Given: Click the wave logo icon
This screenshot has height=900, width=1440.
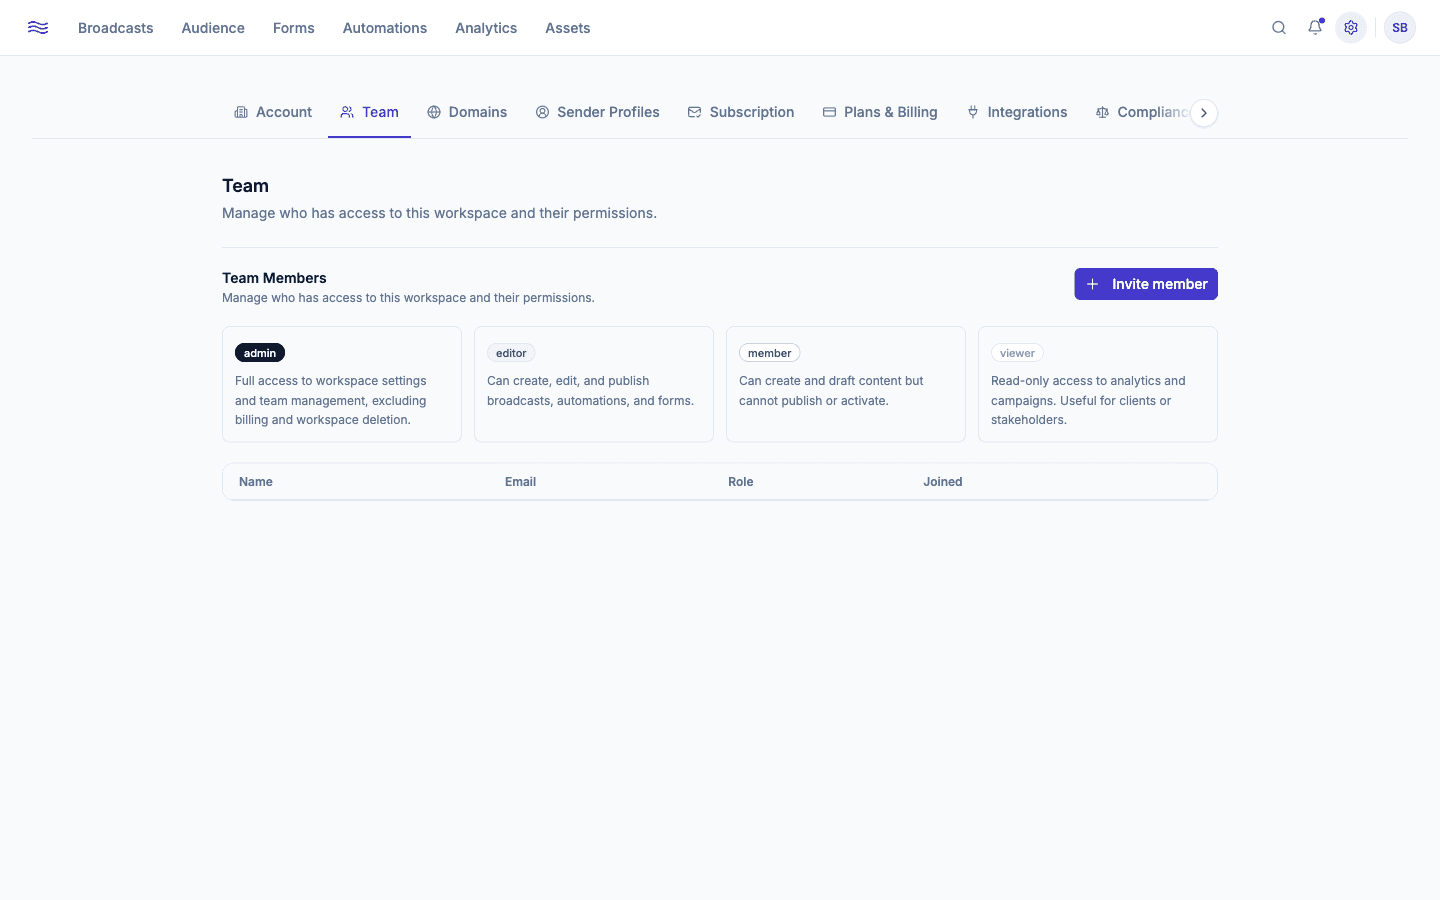Looking at the screenshot, I should click(38, 28).
